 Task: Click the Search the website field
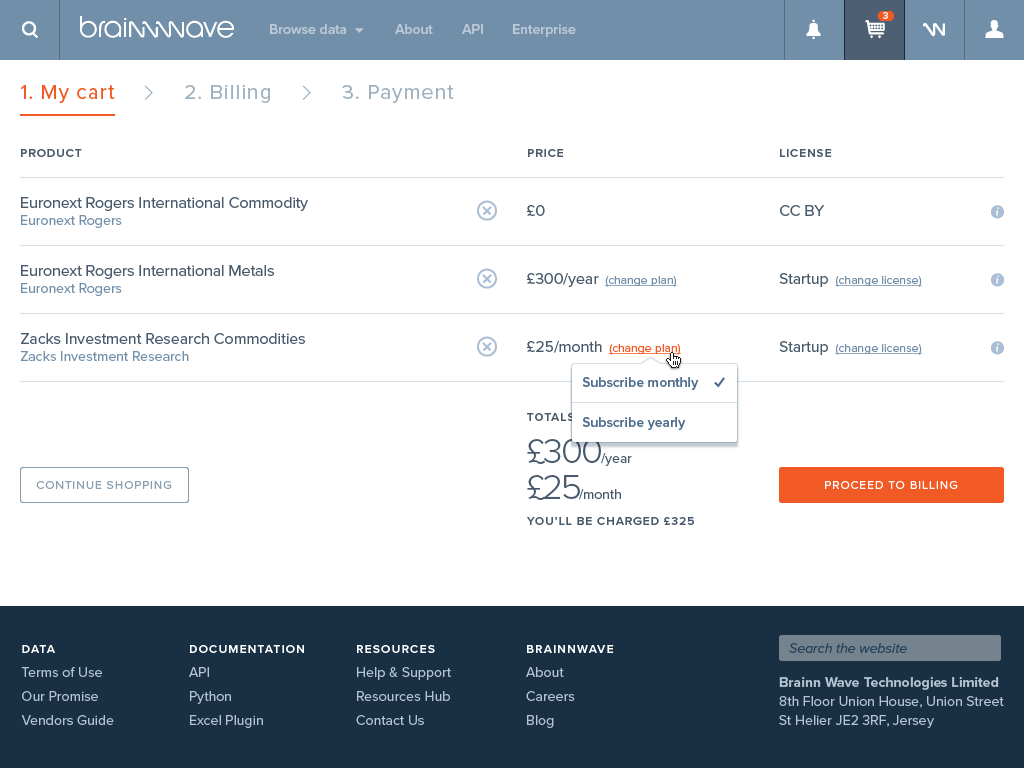tap(890, 648)
